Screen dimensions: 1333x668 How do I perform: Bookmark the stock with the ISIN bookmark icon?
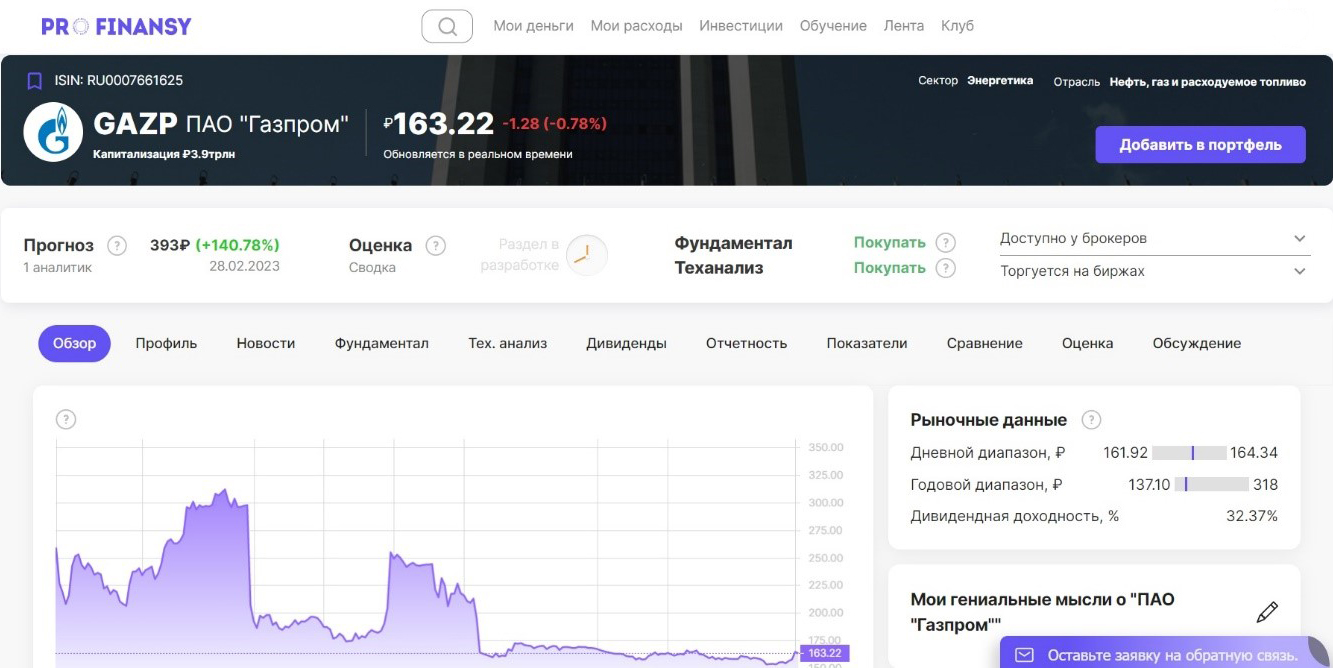pyautogui.click(x=35, y=81)
